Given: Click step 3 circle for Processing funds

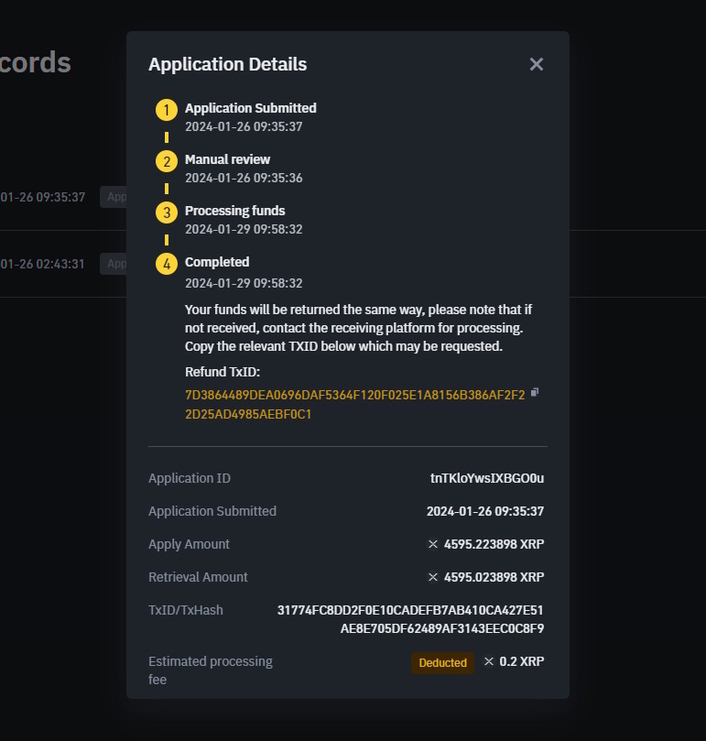Looking at the screenshot, I should [x=166, y=212].
